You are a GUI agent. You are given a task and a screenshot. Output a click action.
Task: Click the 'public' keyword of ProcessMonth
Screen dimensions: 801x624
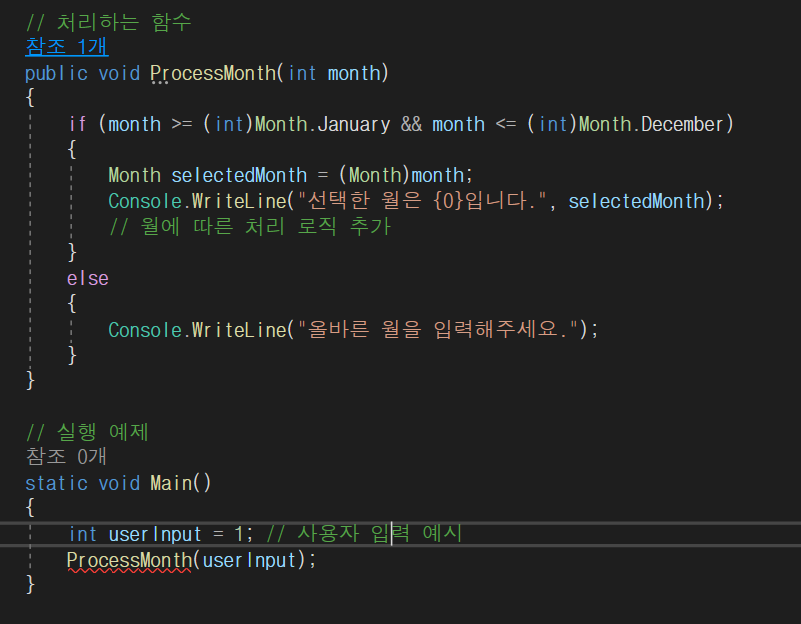56,74
